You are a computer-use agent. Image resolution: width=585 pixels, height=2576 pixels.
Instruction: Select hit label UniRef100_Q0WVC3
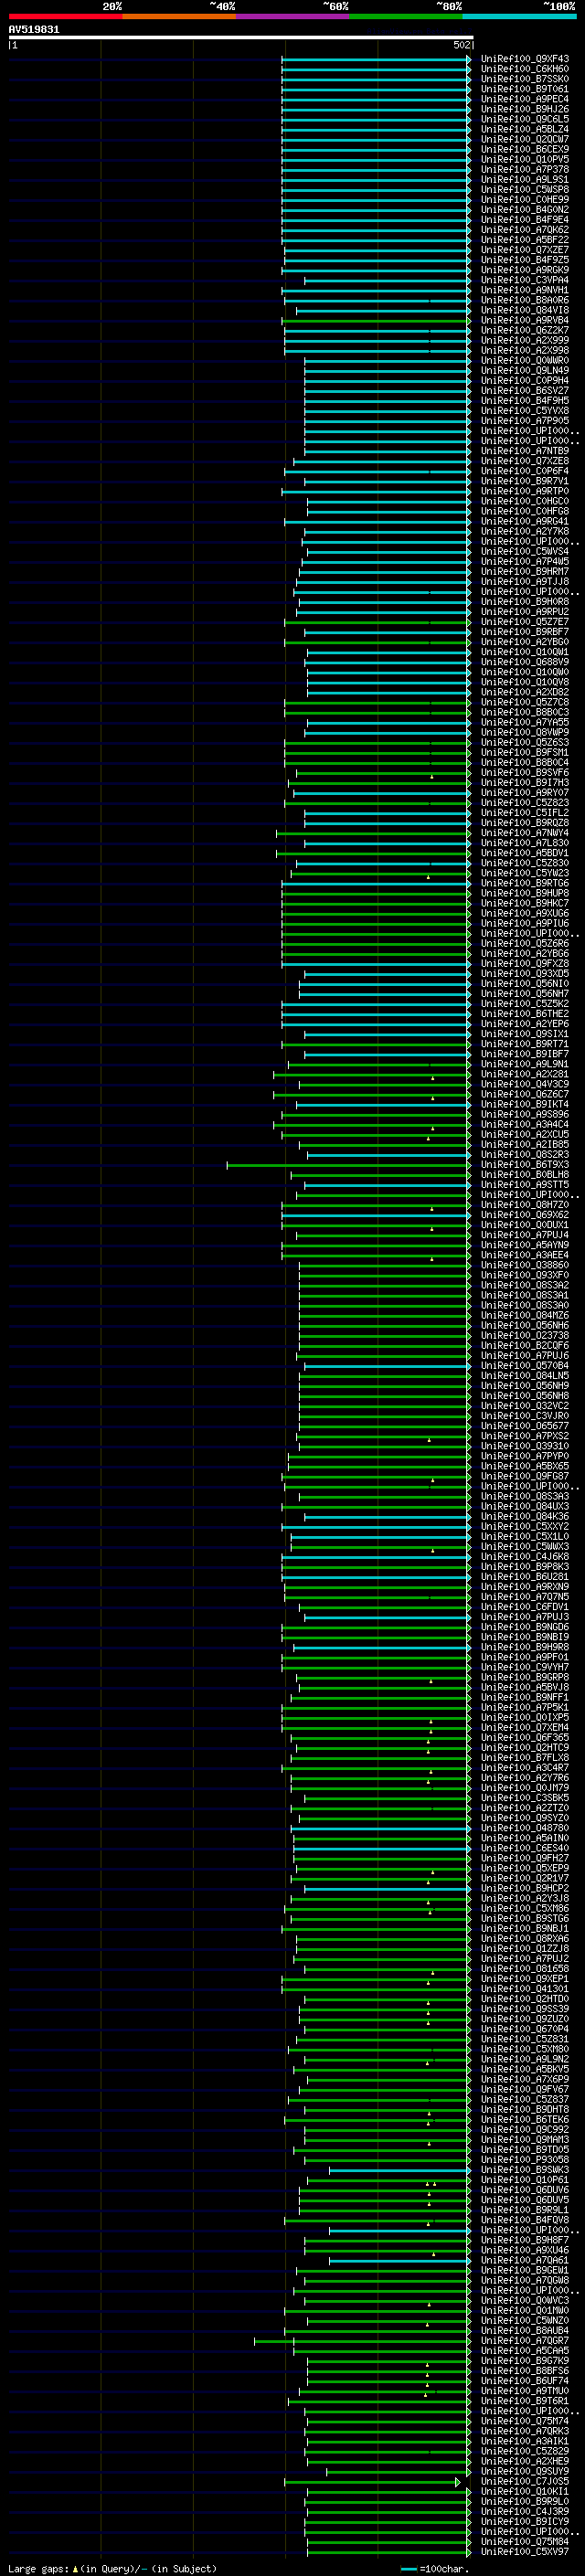point(525,2300)
